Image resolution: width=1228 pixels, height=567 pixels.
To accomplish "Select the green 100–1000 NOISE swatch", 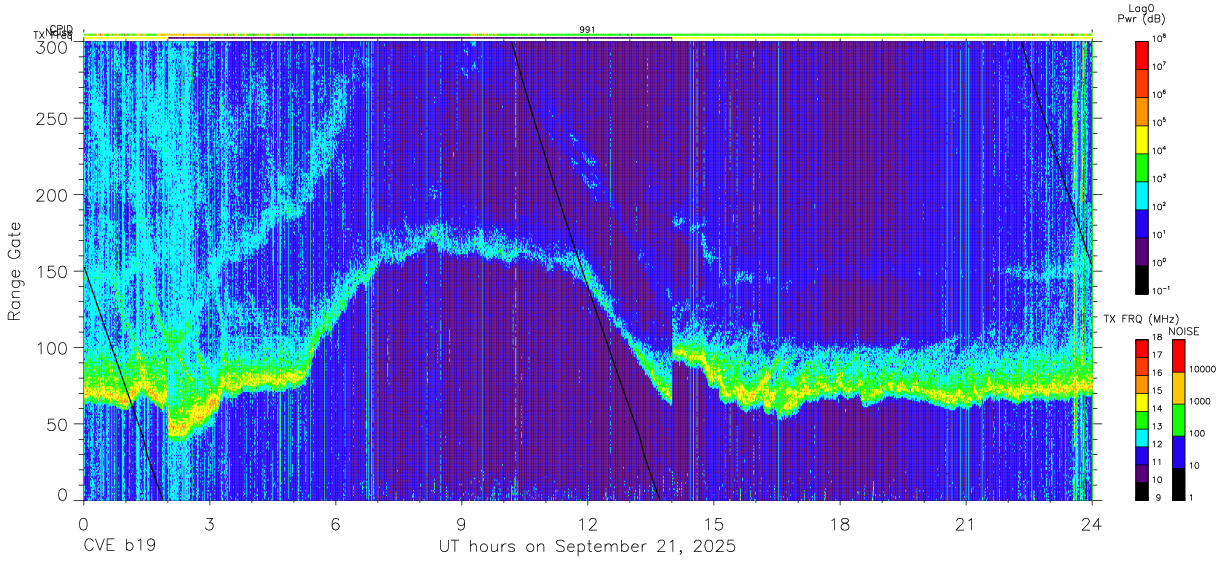I will (1178, 420).
